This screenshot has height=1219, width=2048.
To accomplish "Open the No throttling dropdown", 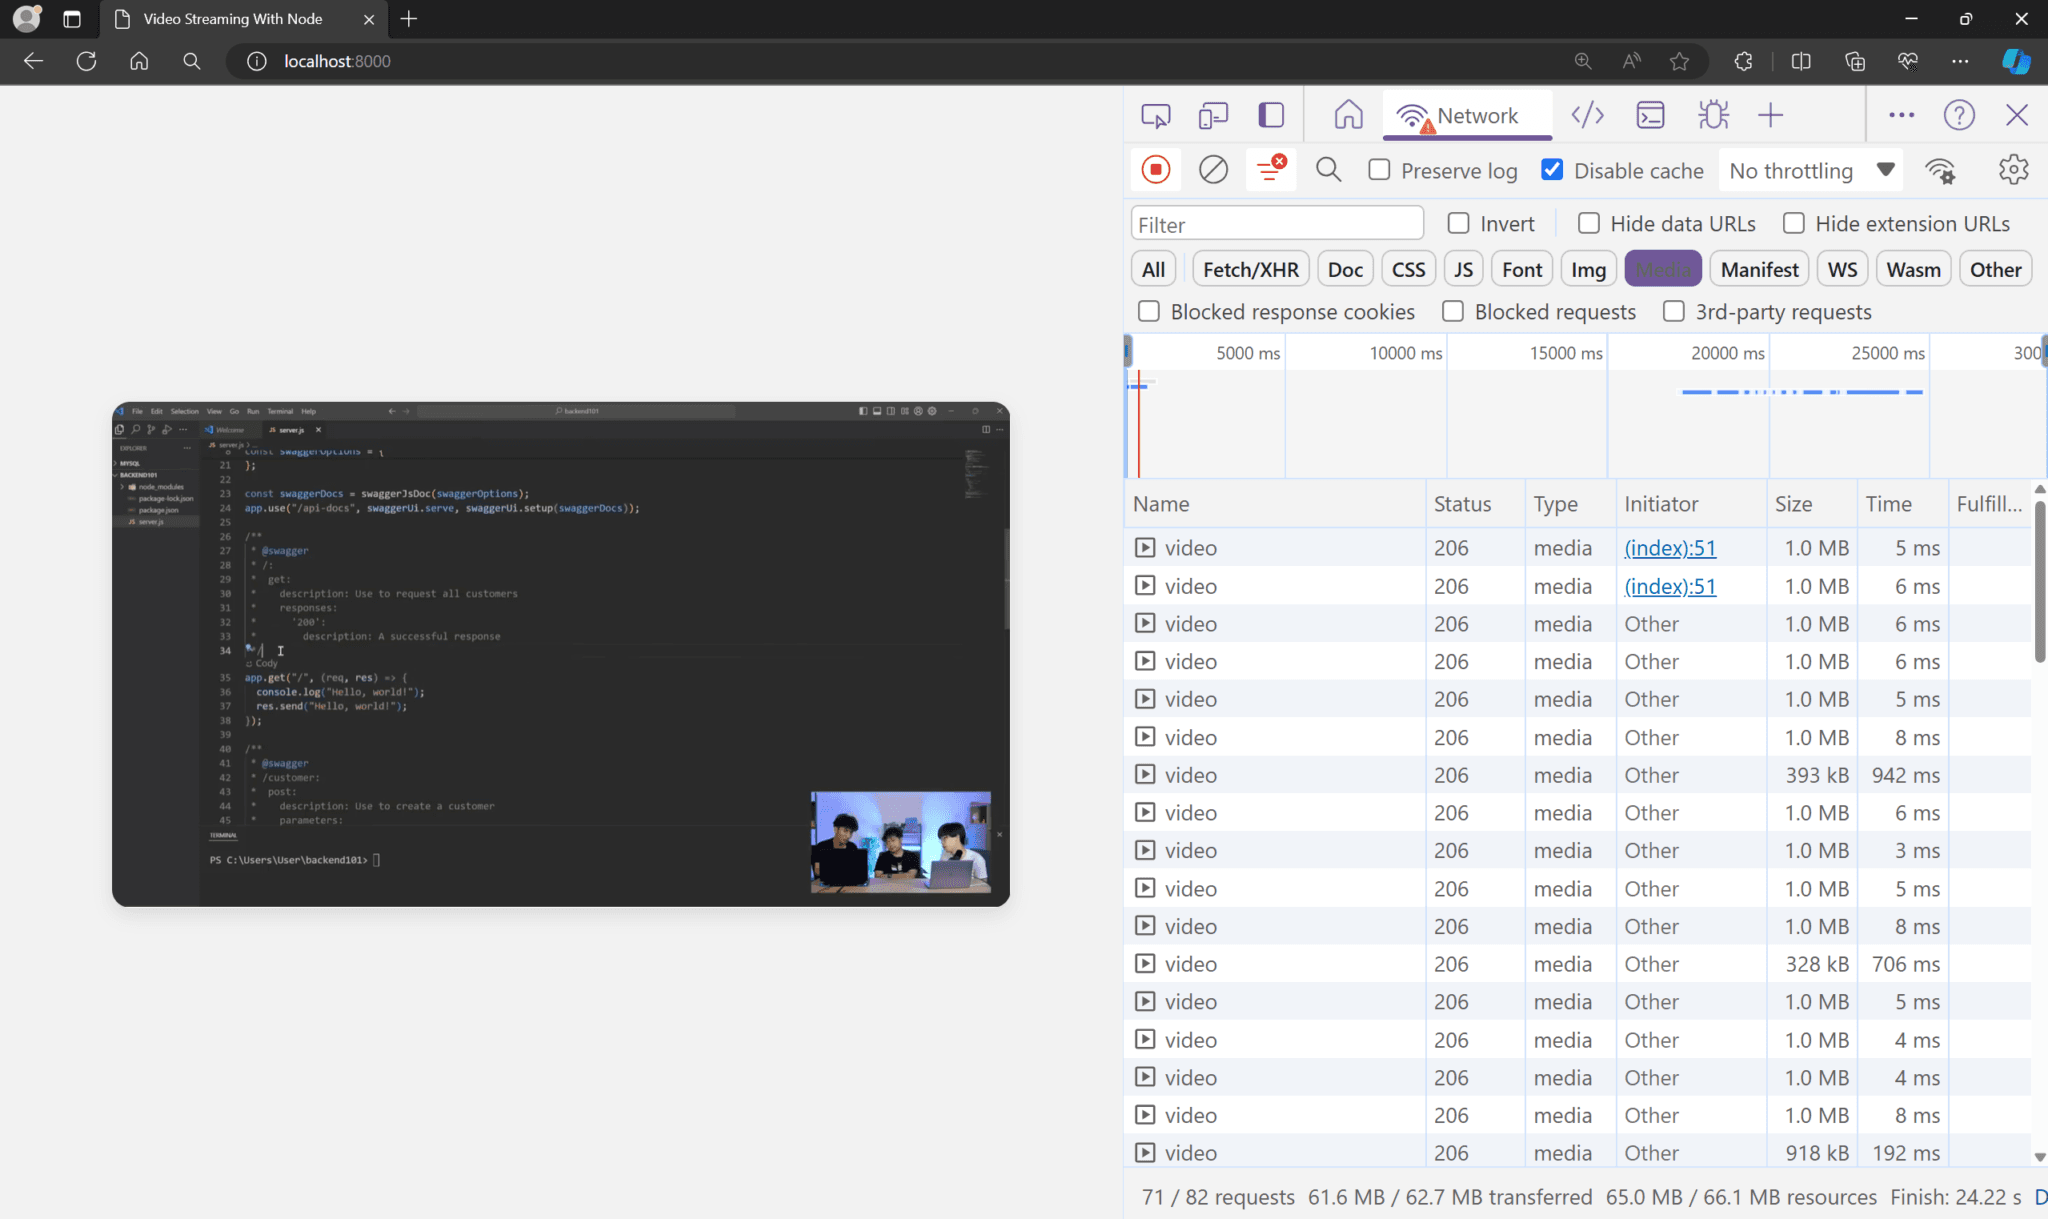I will pos(1808,170).
